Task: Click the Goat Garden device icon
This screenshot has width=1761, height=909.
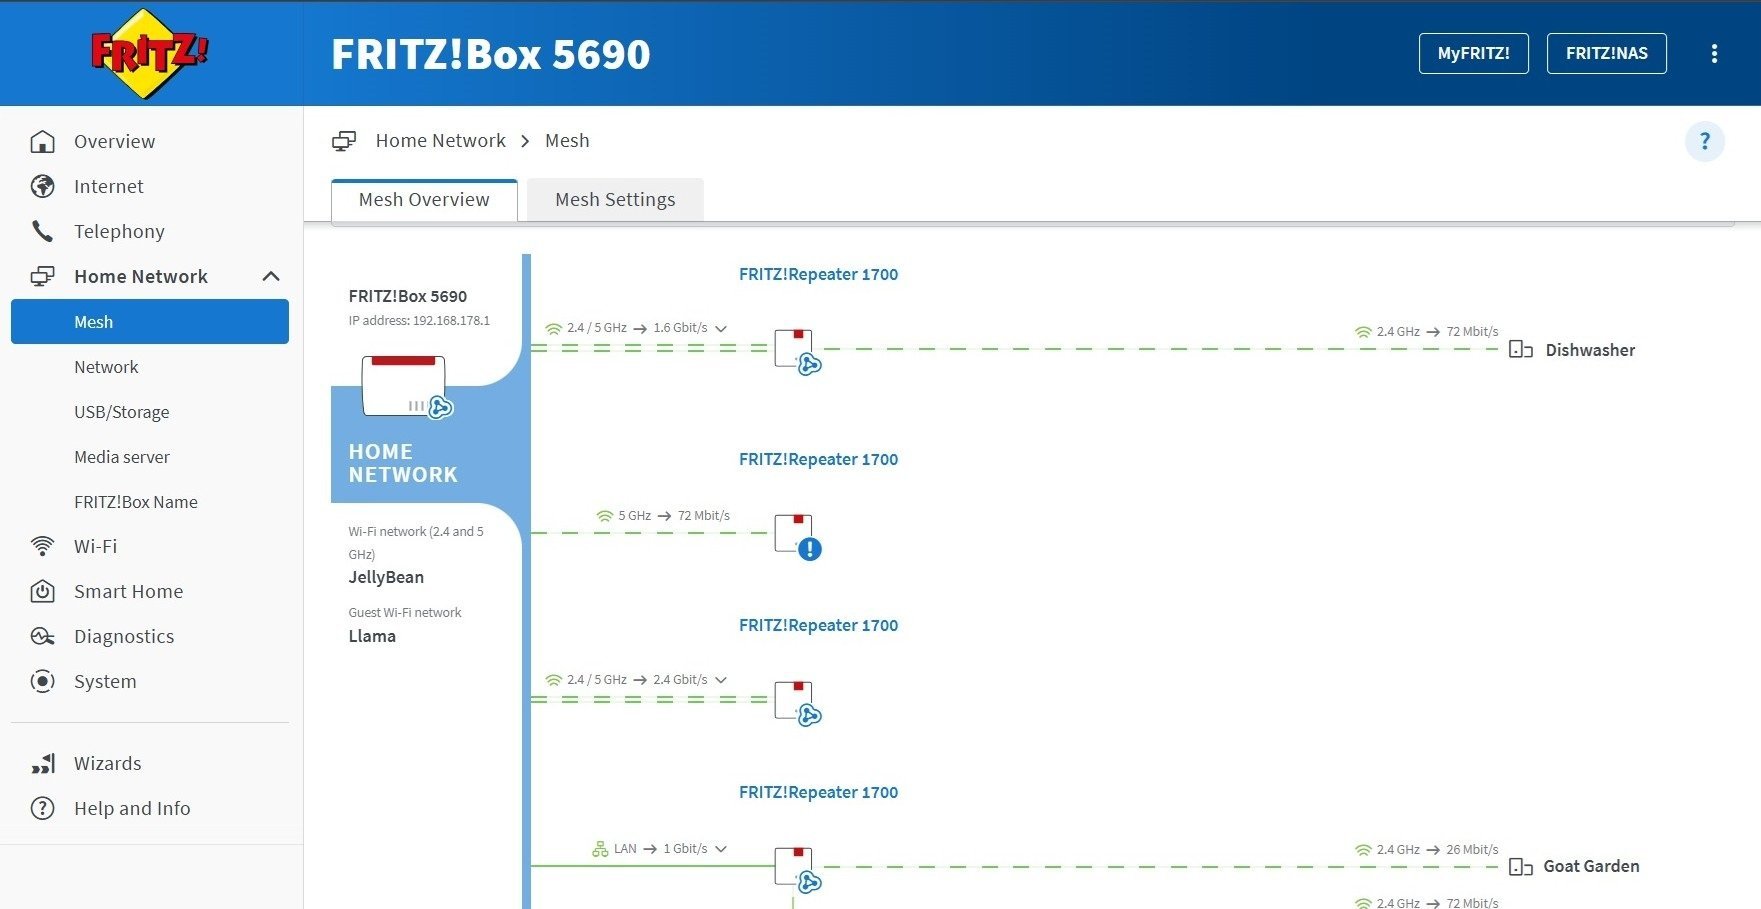Action: coord(1520,867)
